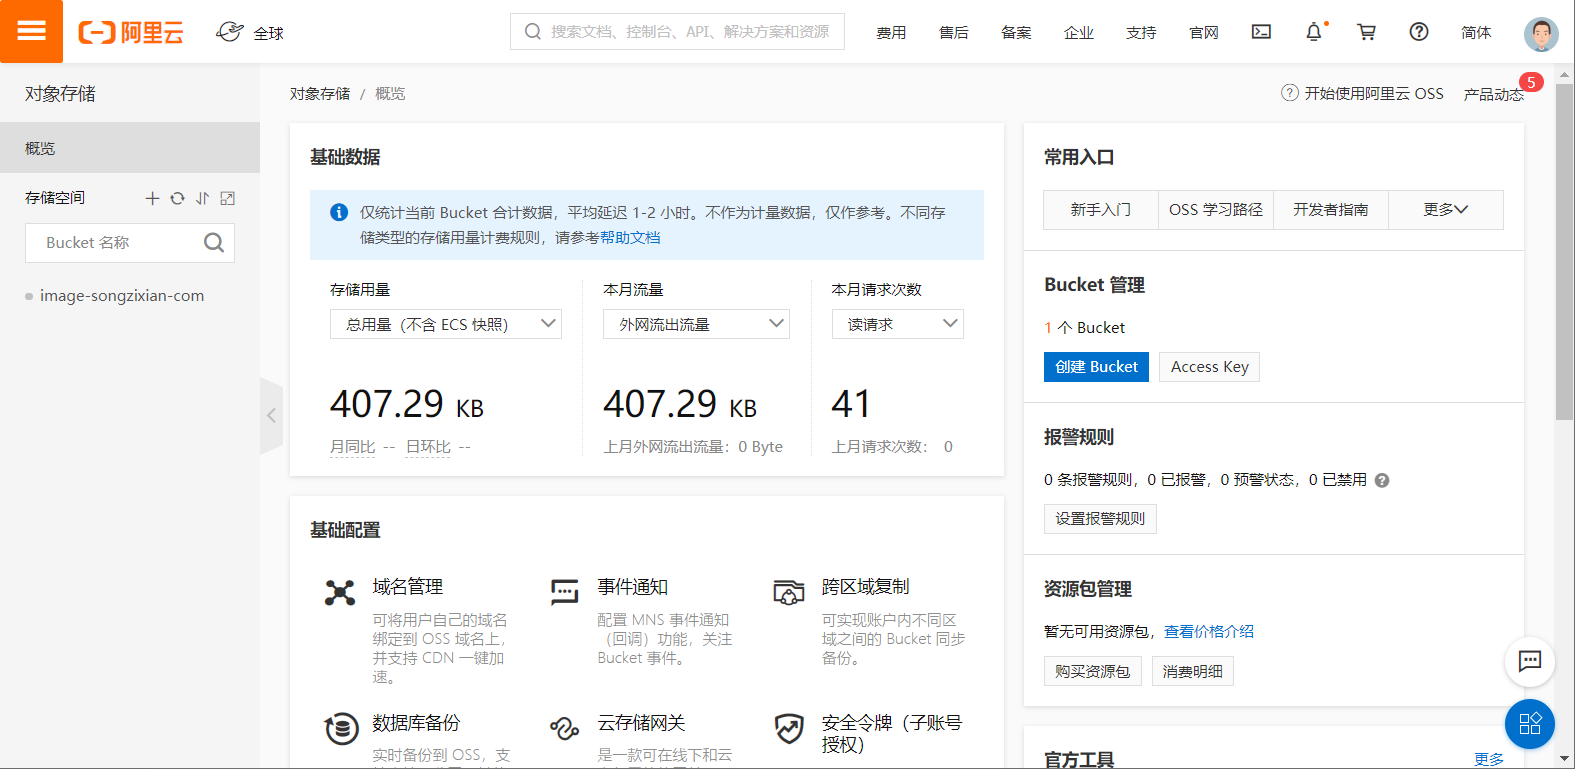Expand bucket list with popout icon
The height and width of the screenshot is (769, 1575).
coord(228,198)
